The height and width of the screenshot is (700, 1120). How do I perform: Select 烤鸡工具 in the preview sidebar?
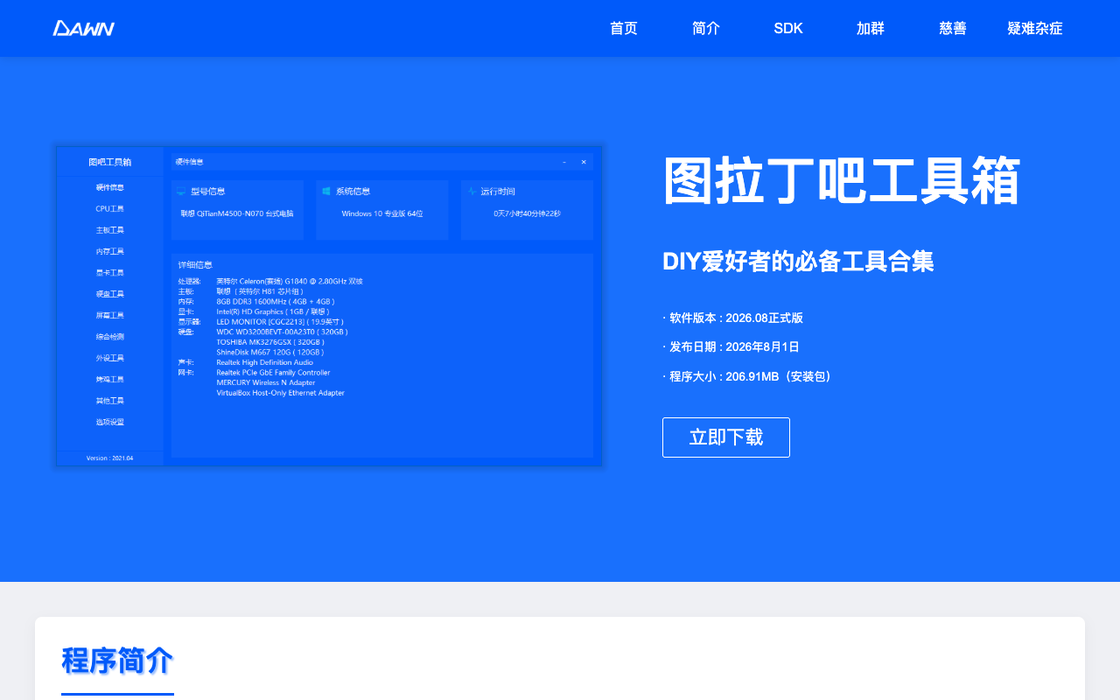[110, 379]
